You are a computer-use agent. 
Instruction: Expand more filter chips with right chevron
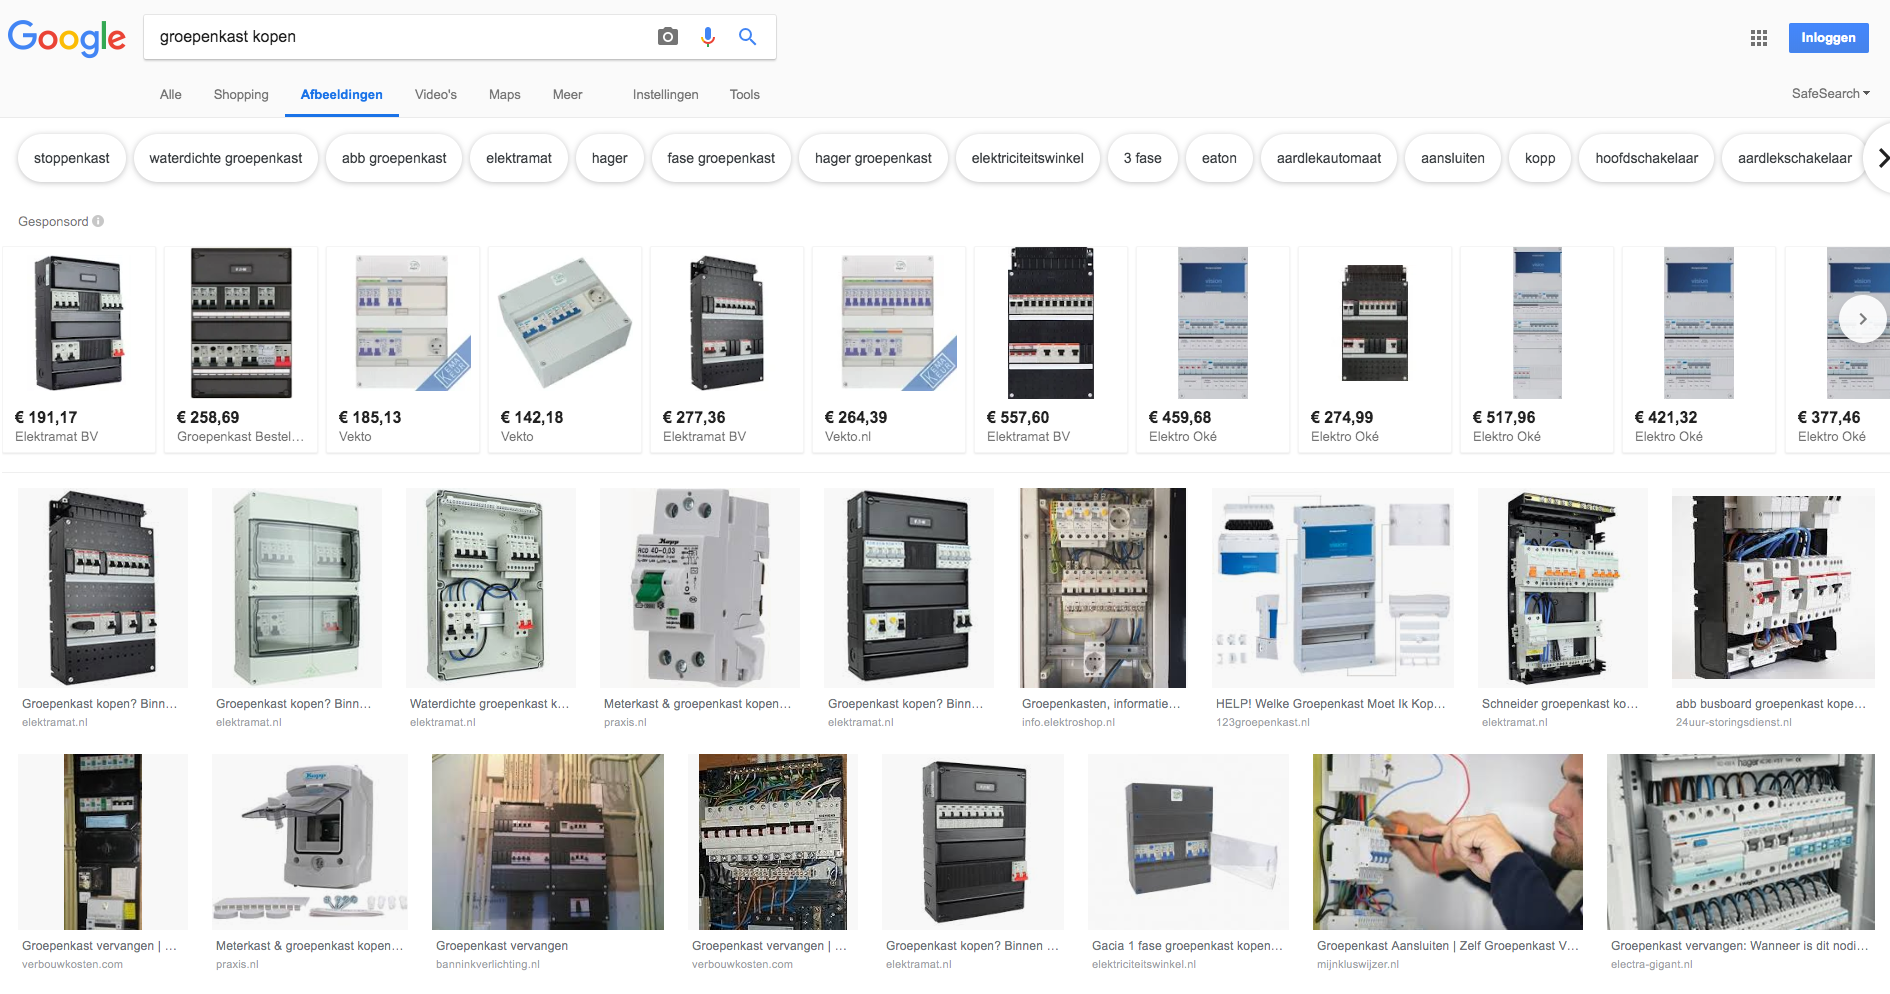click(1882, 158)
